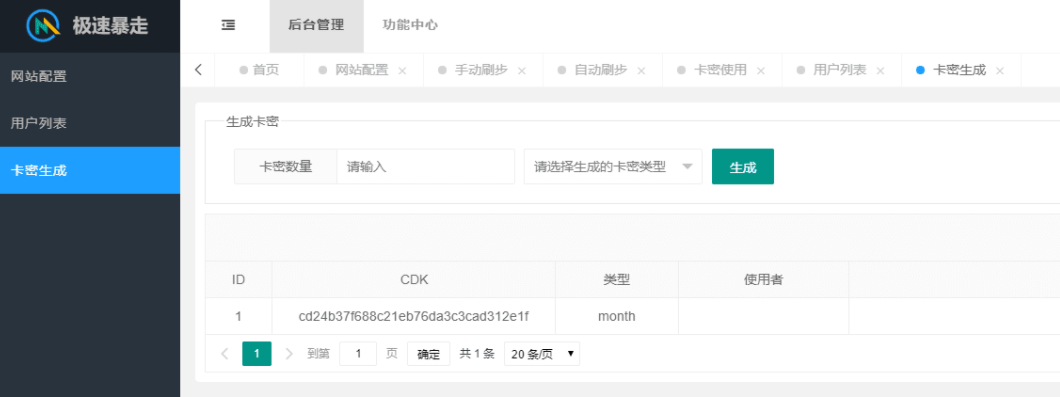Screen dimensions: 1060x397
Task: Click the 类型 column header
Action: coord(617,279)
